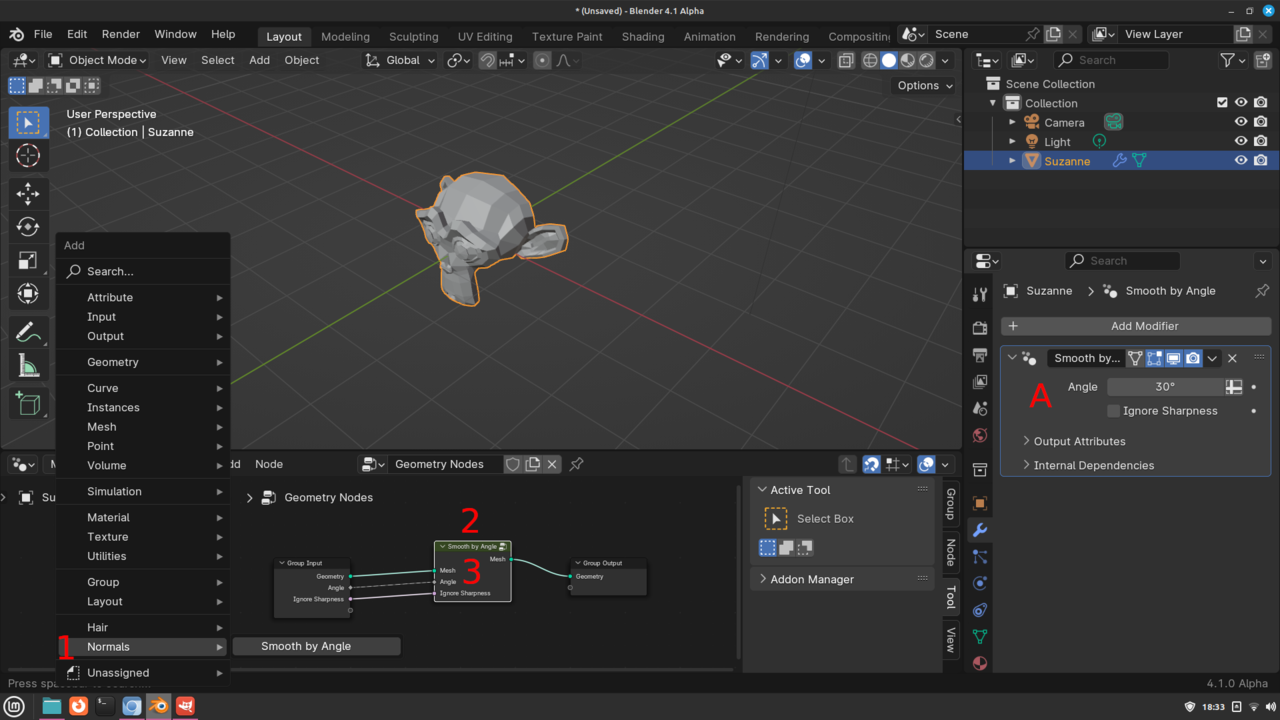Disable Suzanne in renders
The image size is (1280, 720).
point(1261,161)
